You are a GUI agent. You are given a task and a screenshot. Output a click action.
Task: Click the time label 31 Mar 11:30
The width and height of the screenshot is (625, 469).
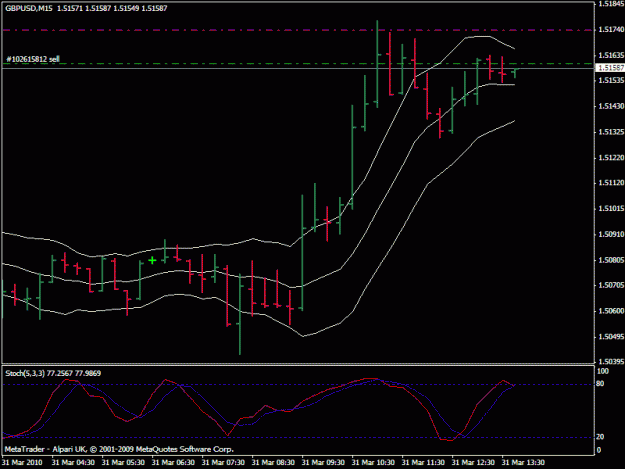coord(423,463)
